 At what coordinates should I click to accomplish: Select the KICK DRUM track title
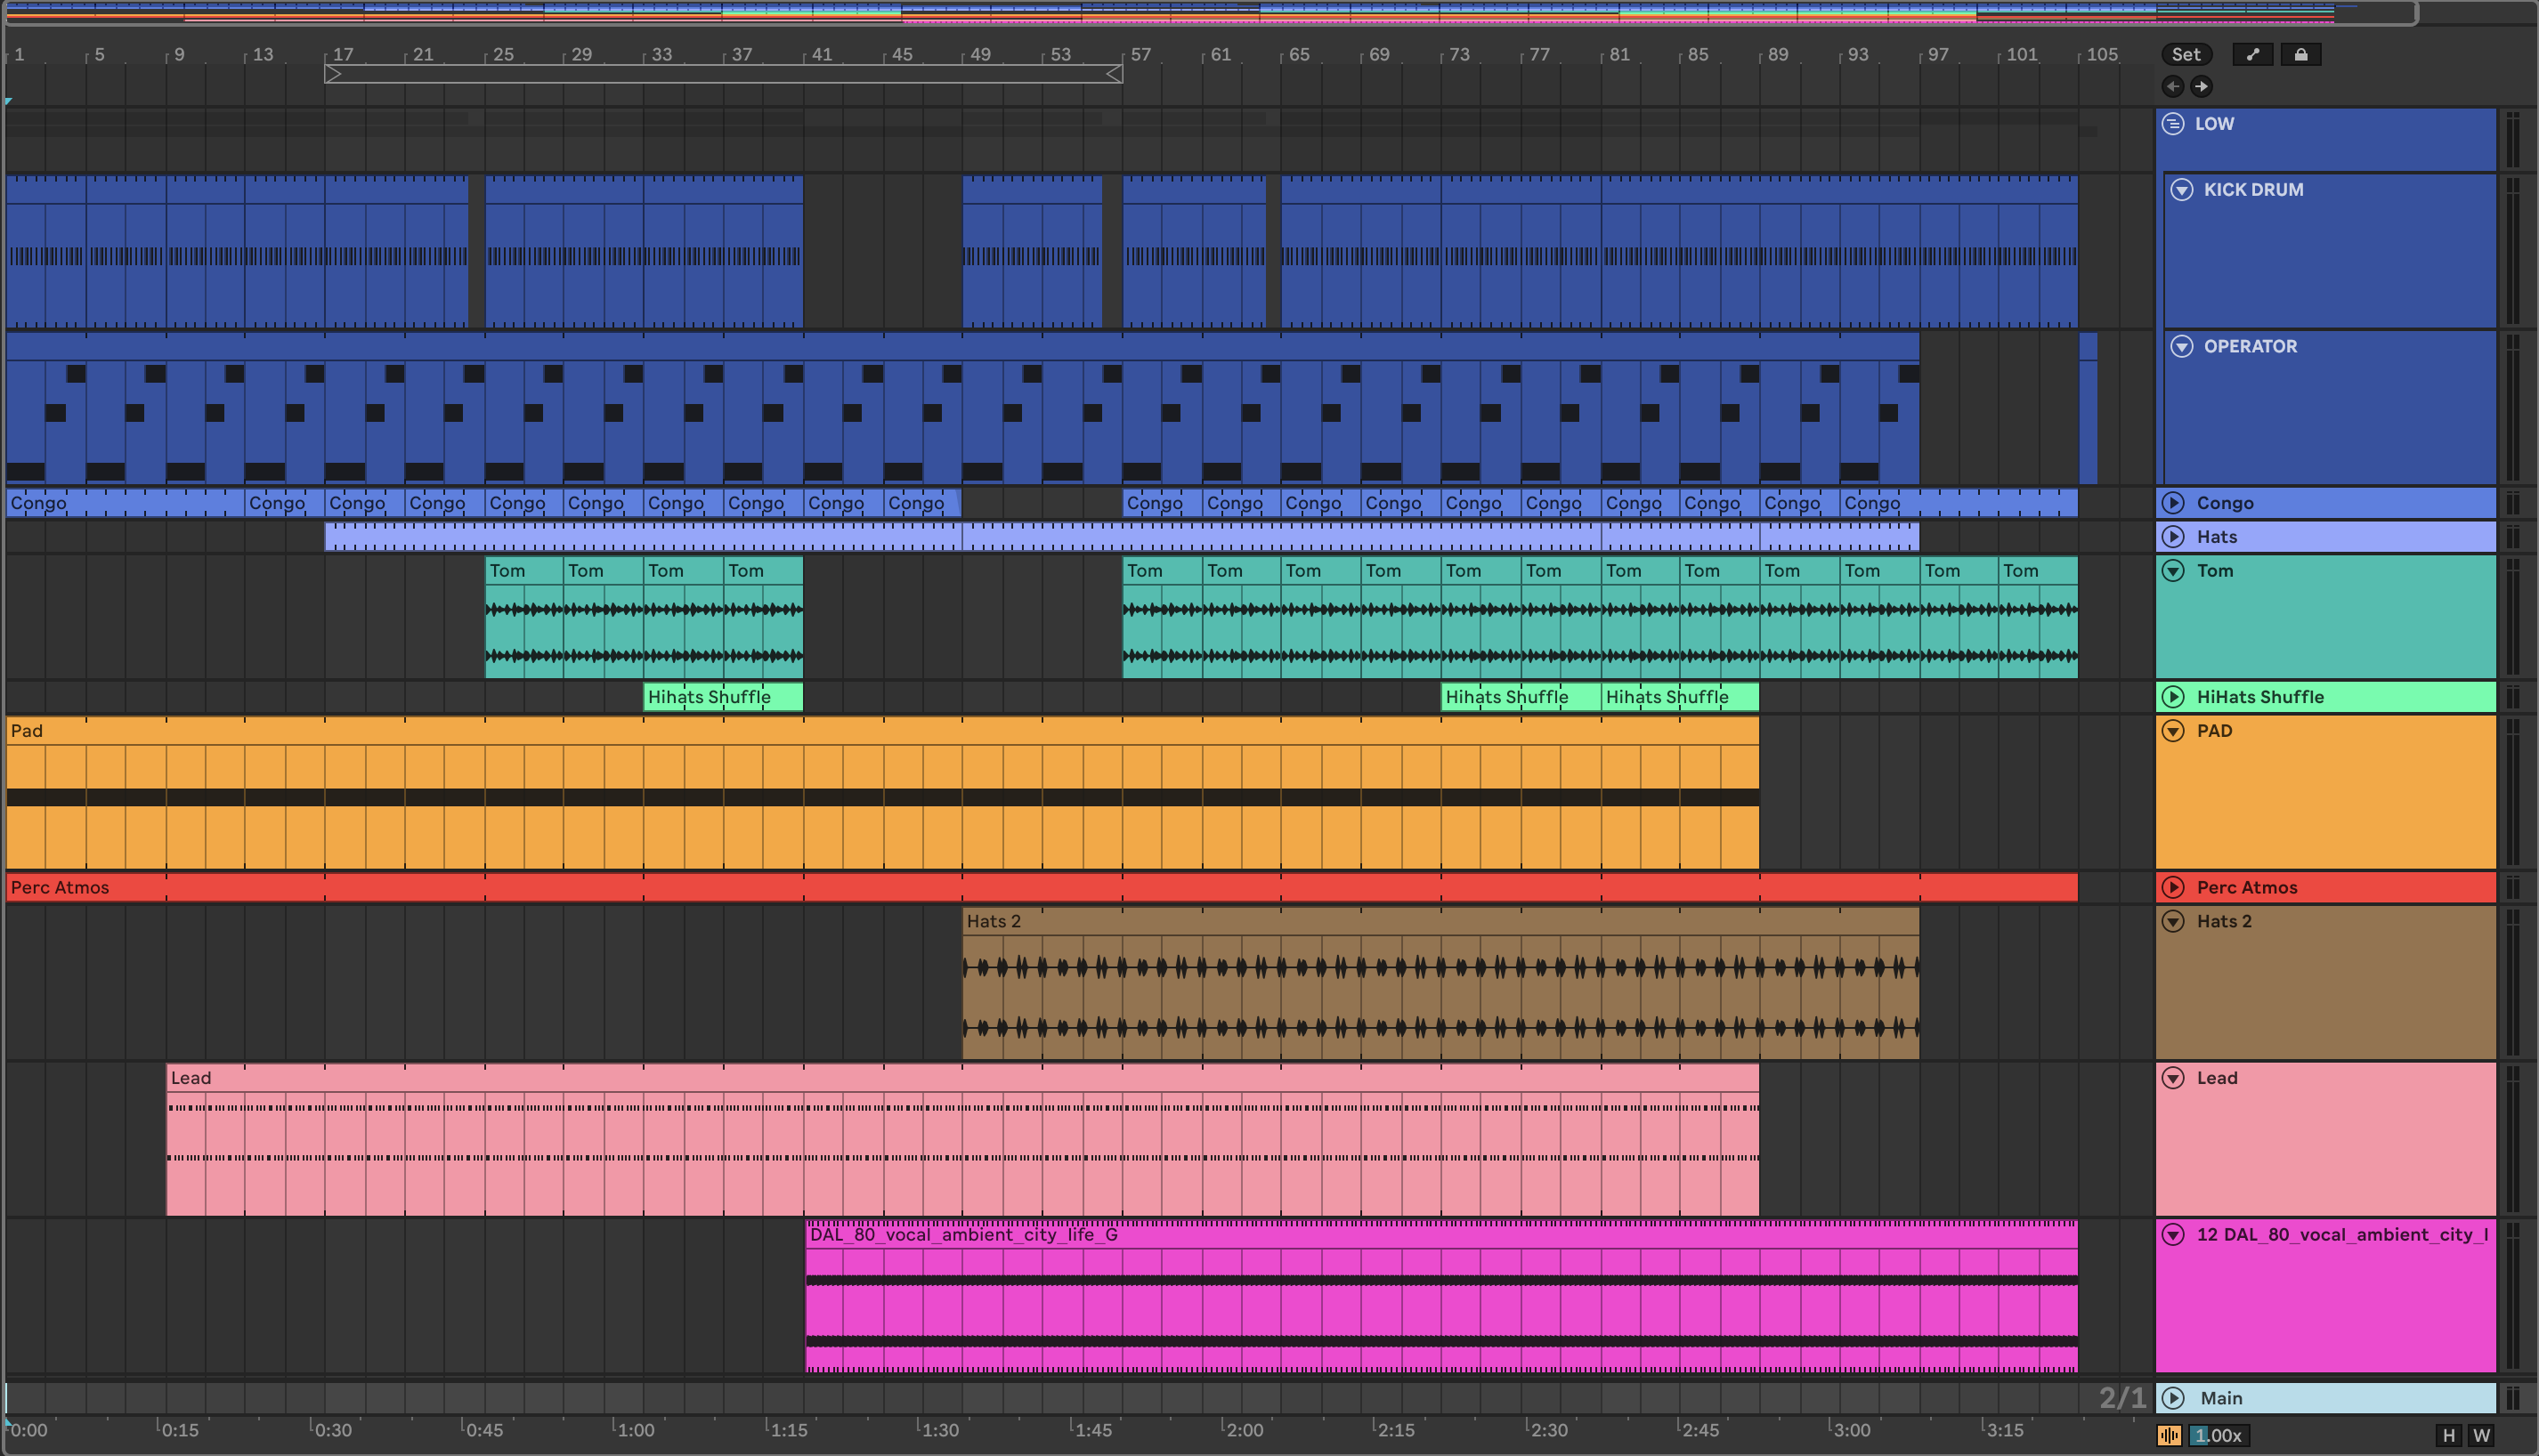coord(2253,190)
